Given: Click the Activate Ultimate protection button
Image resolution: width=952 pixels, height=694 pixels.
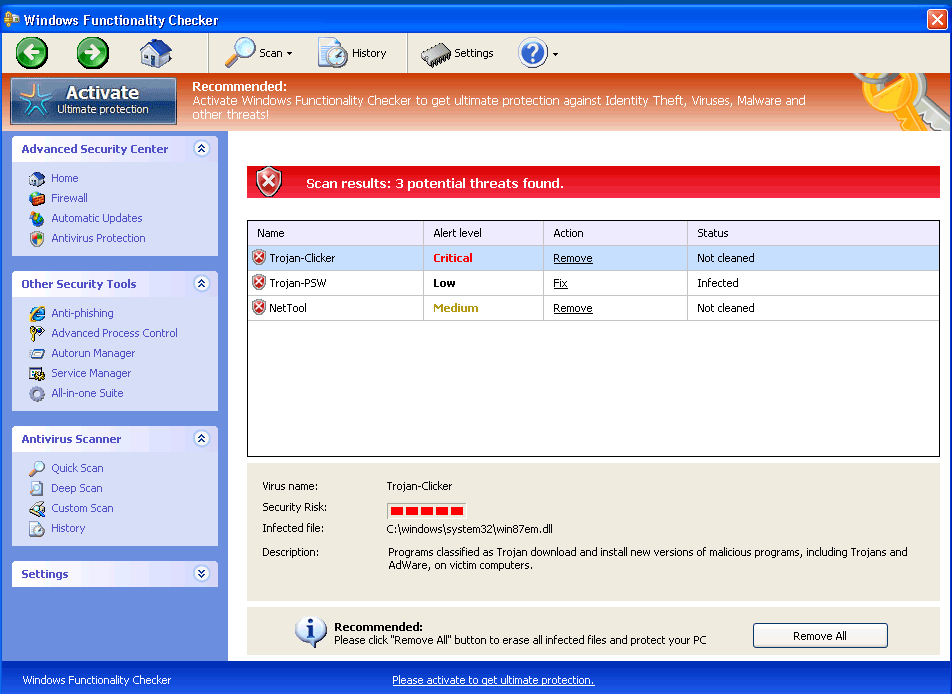Looking at the screenshot, I should (94, 101).
